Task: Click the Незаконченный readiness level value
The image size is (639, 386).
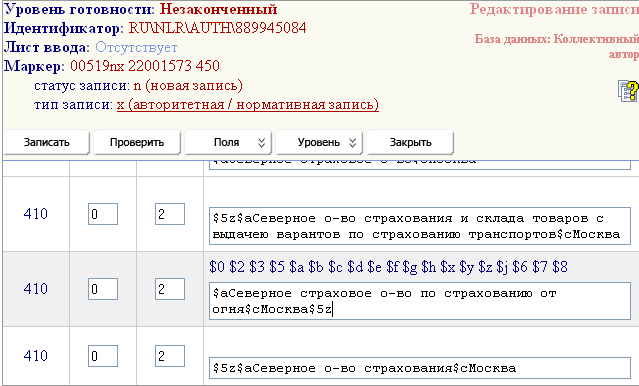Action: click(x=218, y=9)
